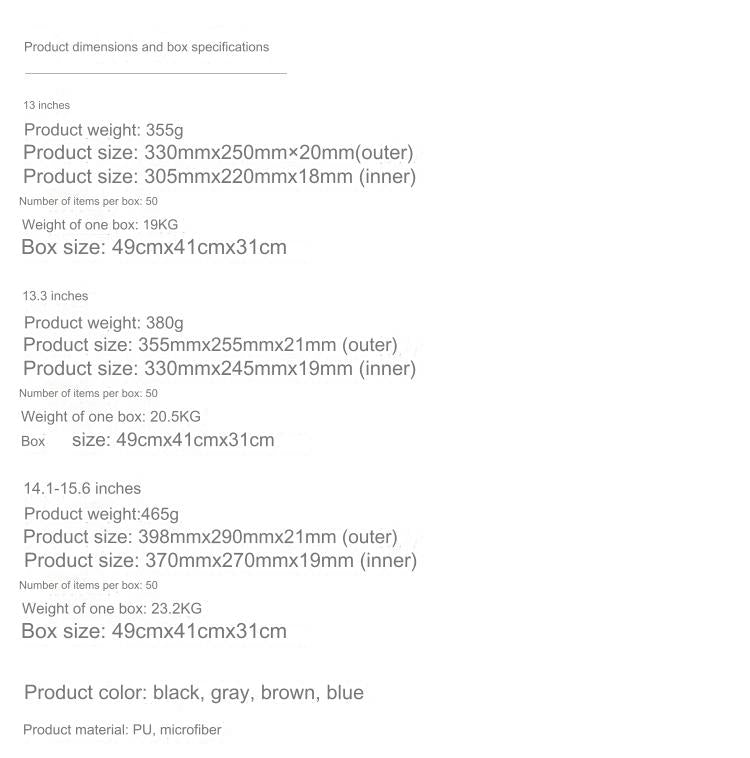Select the '14.1-15.6 inches' section label

click(82, 489)
